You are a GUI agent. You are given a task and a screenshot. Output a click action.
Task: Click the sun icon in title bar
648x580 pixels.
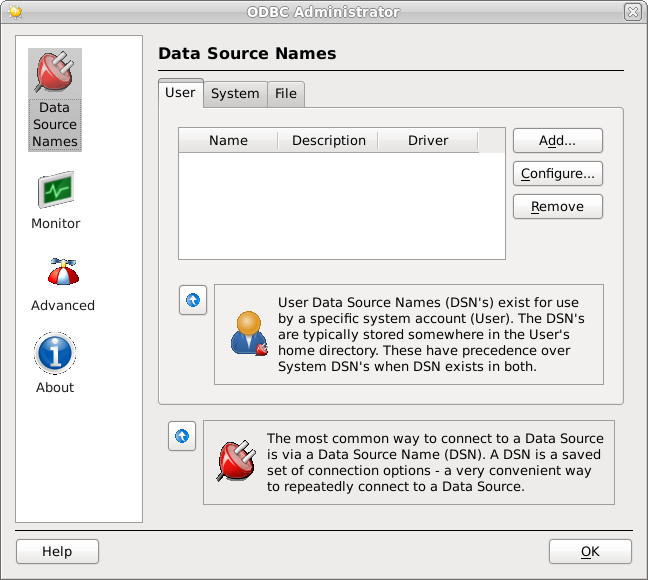tap(15, 12)
